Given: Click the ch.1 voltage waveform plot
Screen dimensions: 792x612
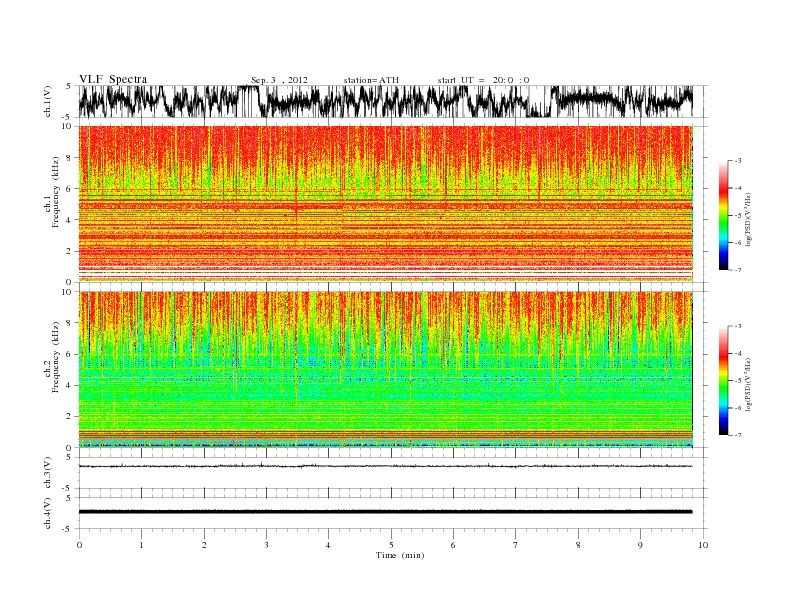Looking at the screenshot, I should pyautogui.click(x=385, y=101).
